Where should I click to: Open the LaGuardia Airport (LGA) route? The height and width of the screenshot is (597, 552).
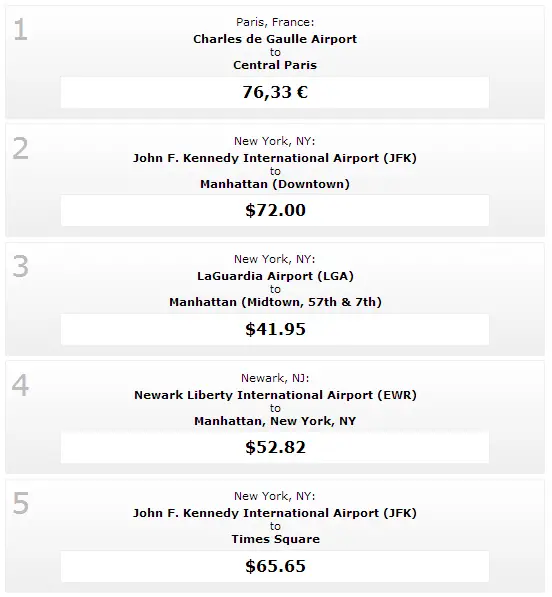pos(275,276)
